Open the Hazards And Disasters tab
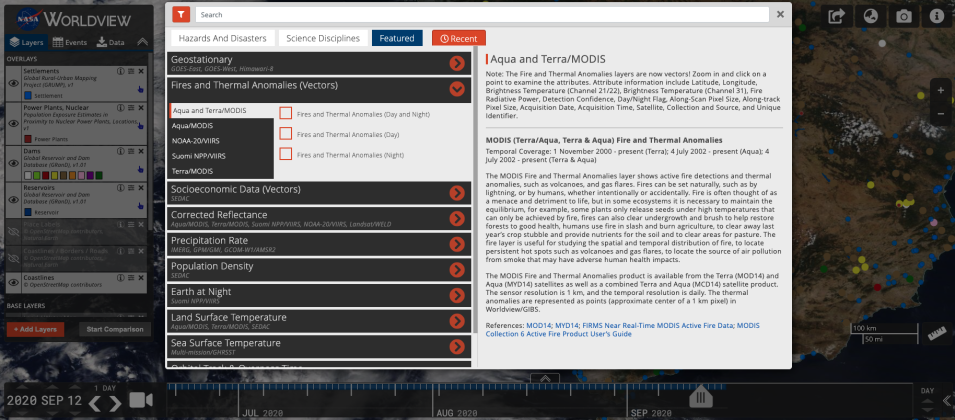The width and height of the screenshot is (955, 420). click(222, 38)
